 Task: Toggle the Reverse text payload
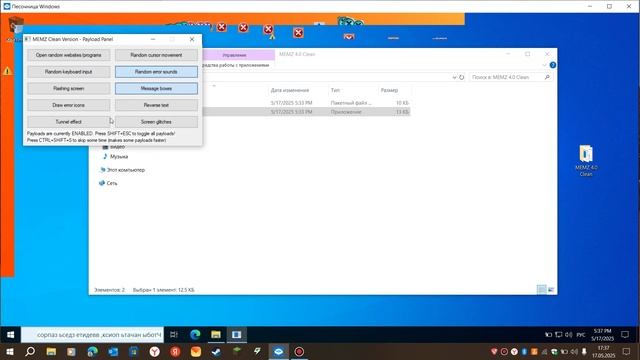(x=156, y=105)
